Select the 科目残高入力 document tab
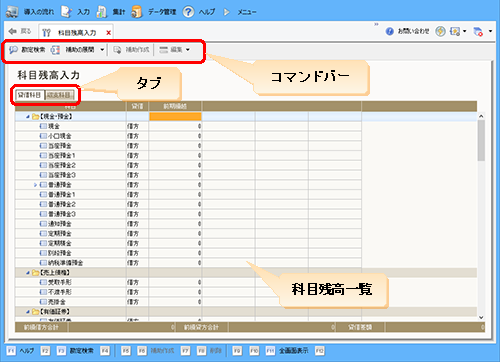The height and width of the screenshot is (362, 500). 77,33
